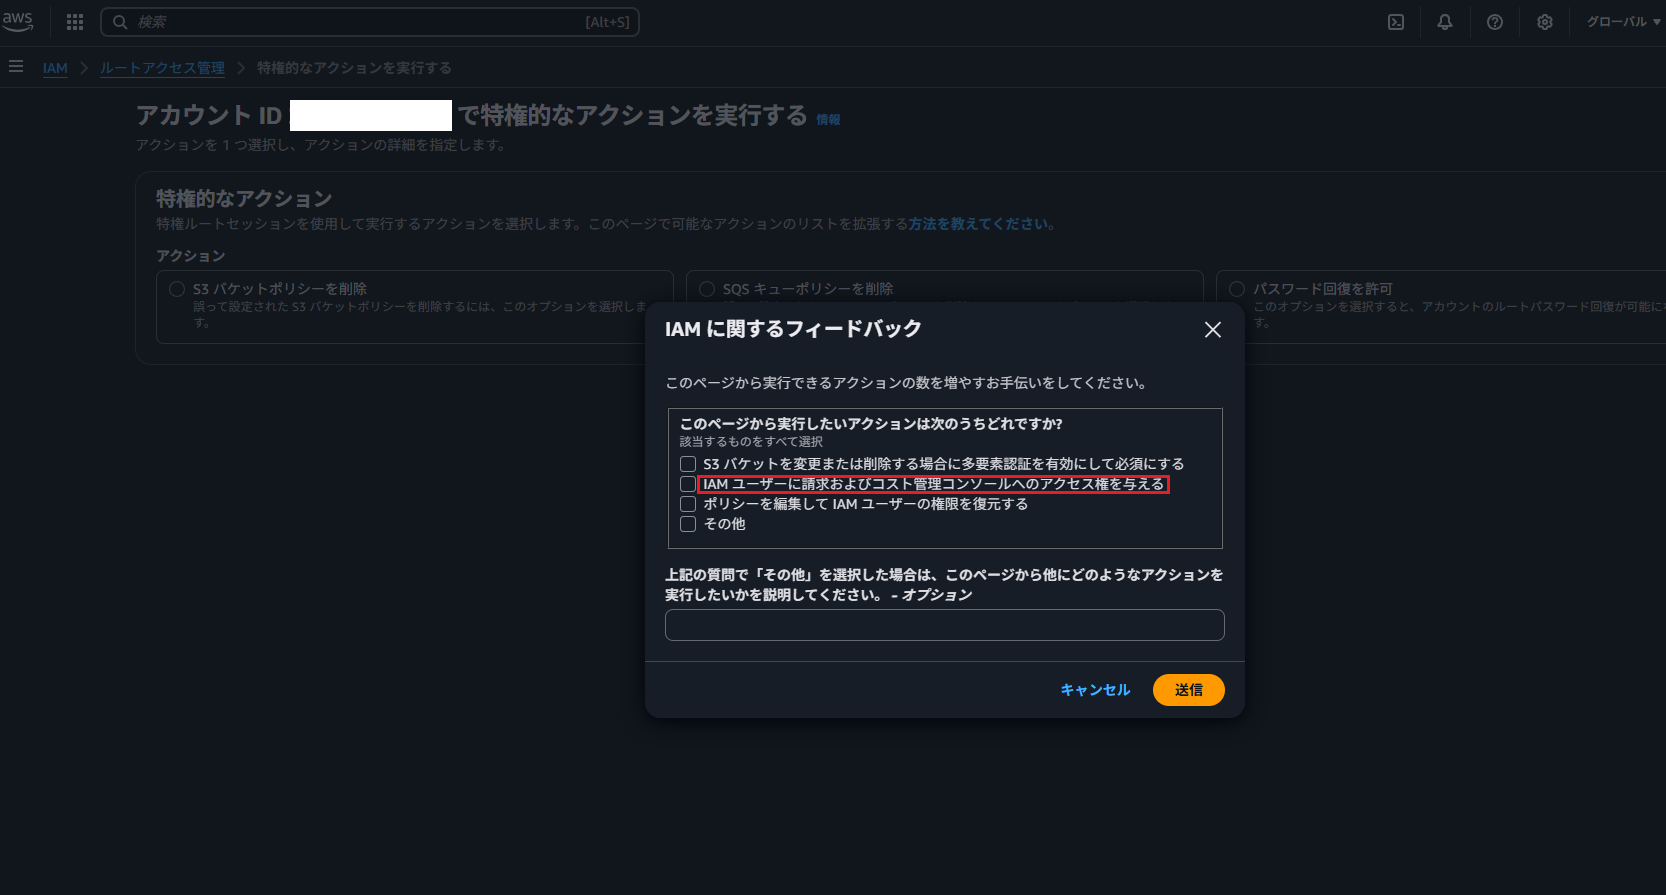Close the IAM feedback dialog

1213,330
